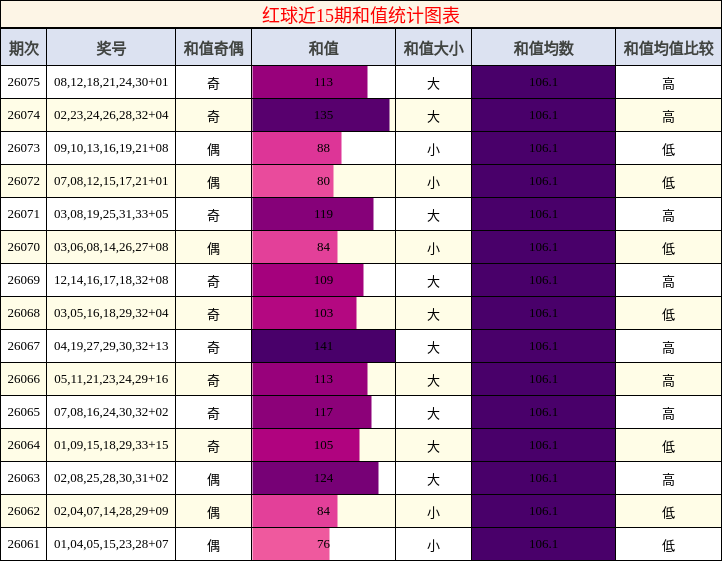
Task: Select period number 26068
Action: click(23, 313)
